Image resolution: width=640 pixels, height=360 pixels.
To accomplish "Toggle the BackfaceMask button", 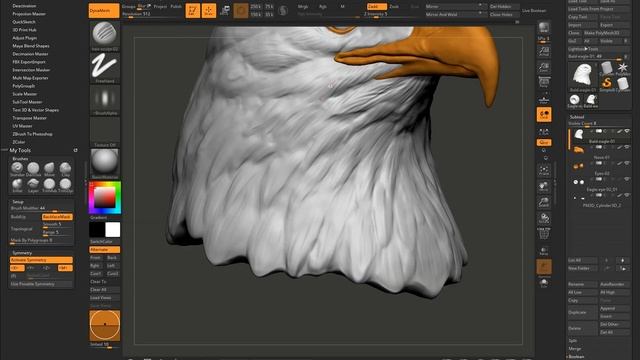I will [x=57, y=217].
